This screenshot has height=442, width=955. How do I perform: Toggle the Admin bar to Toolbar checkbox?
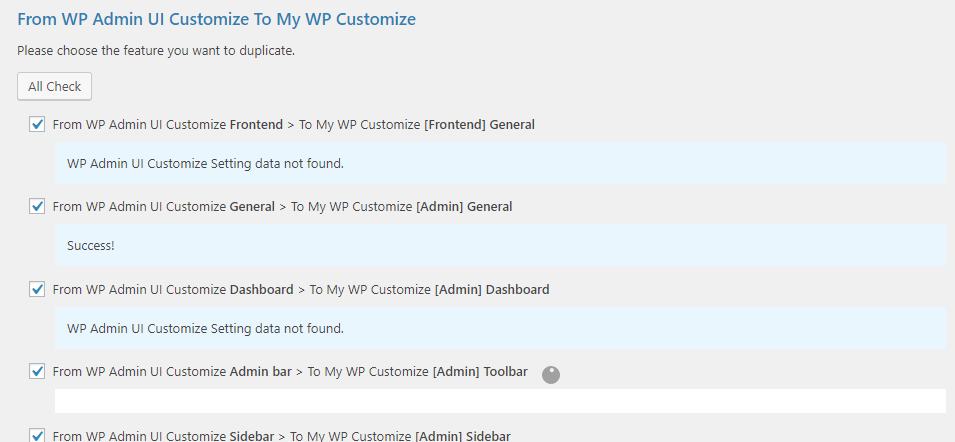(x=37, y=371)
